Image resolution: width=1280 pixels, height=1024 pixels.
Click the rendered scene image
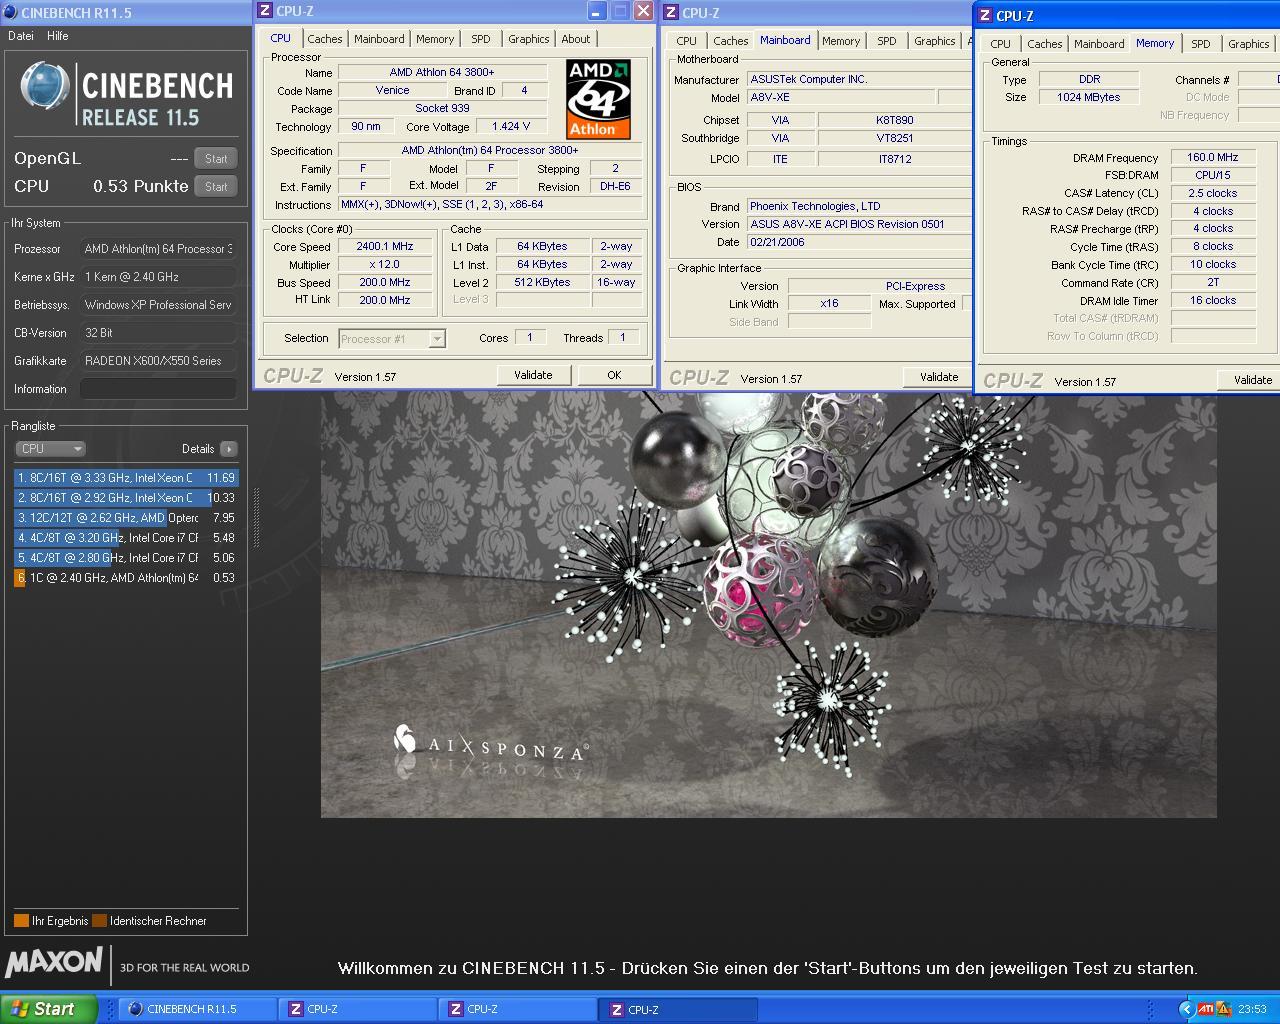768,605
